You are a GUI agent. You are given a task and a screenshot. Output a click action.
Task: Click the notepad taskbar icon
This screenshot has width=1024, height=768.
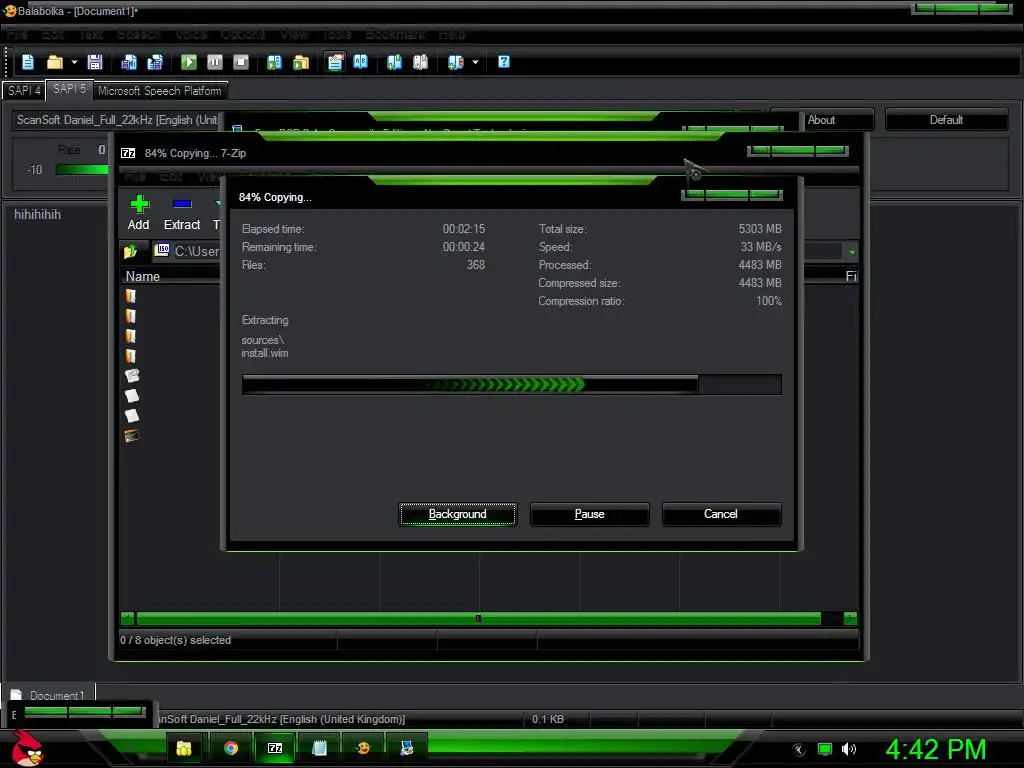coord(319,748)
